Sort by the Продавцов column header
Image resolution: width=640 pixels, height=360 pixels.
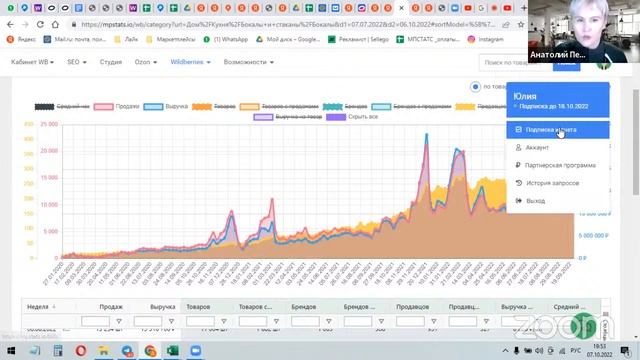pyautogui.click(x=412, y=307)
